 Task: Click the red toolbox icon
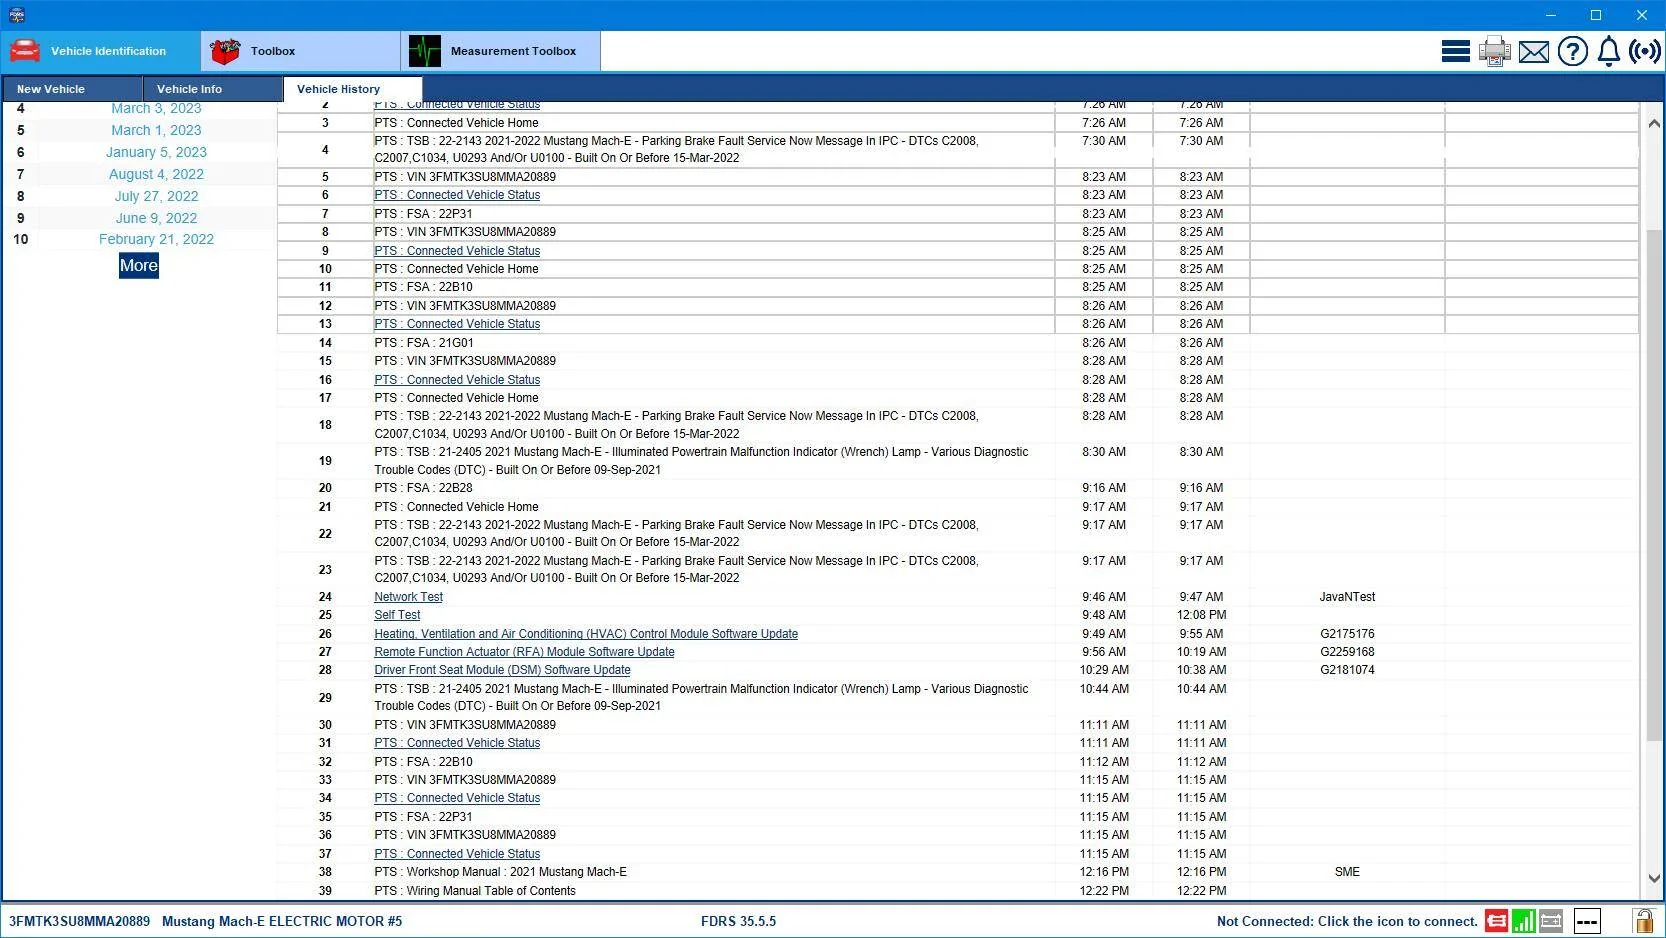[225, 51]
